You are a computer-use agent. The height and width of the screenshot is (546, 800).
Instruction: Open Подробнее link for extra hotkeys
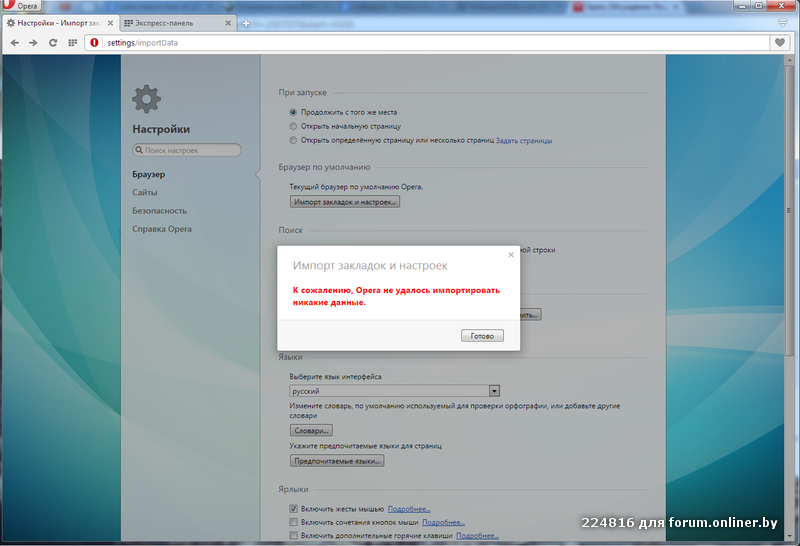(x=478, y=536)
